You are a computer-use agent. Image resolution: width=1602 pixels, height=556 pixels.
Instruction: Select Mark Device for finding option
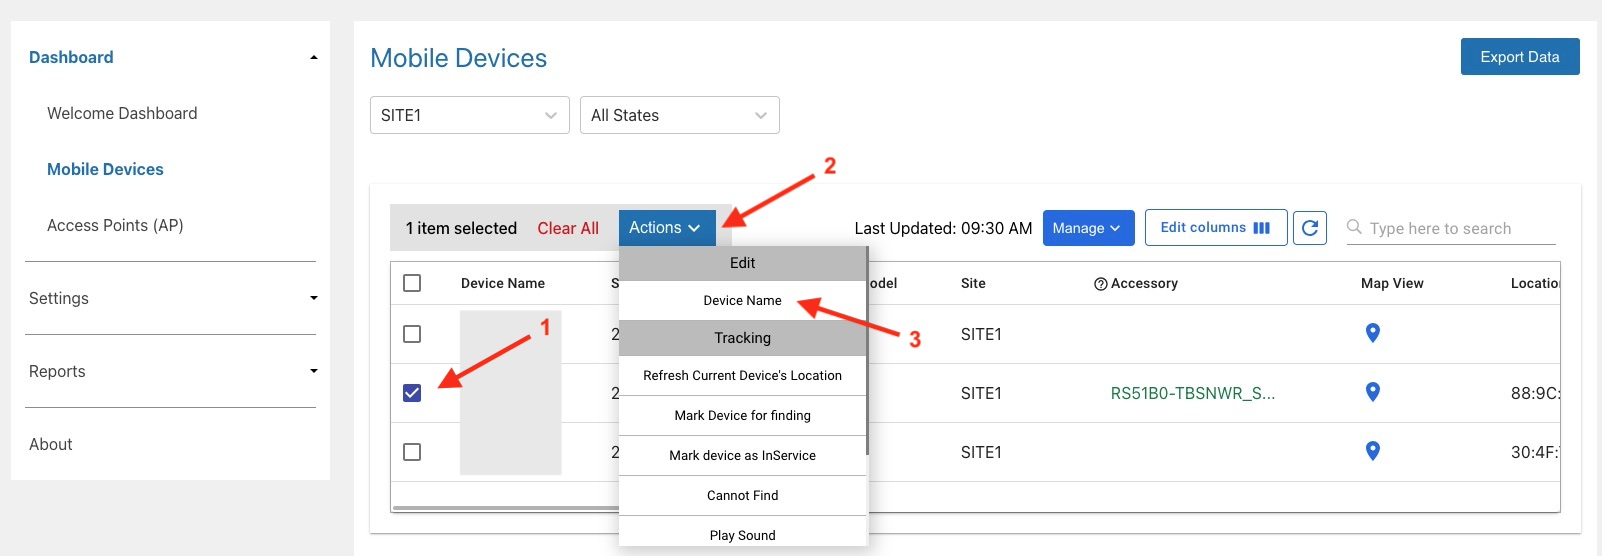coord(742,416)
